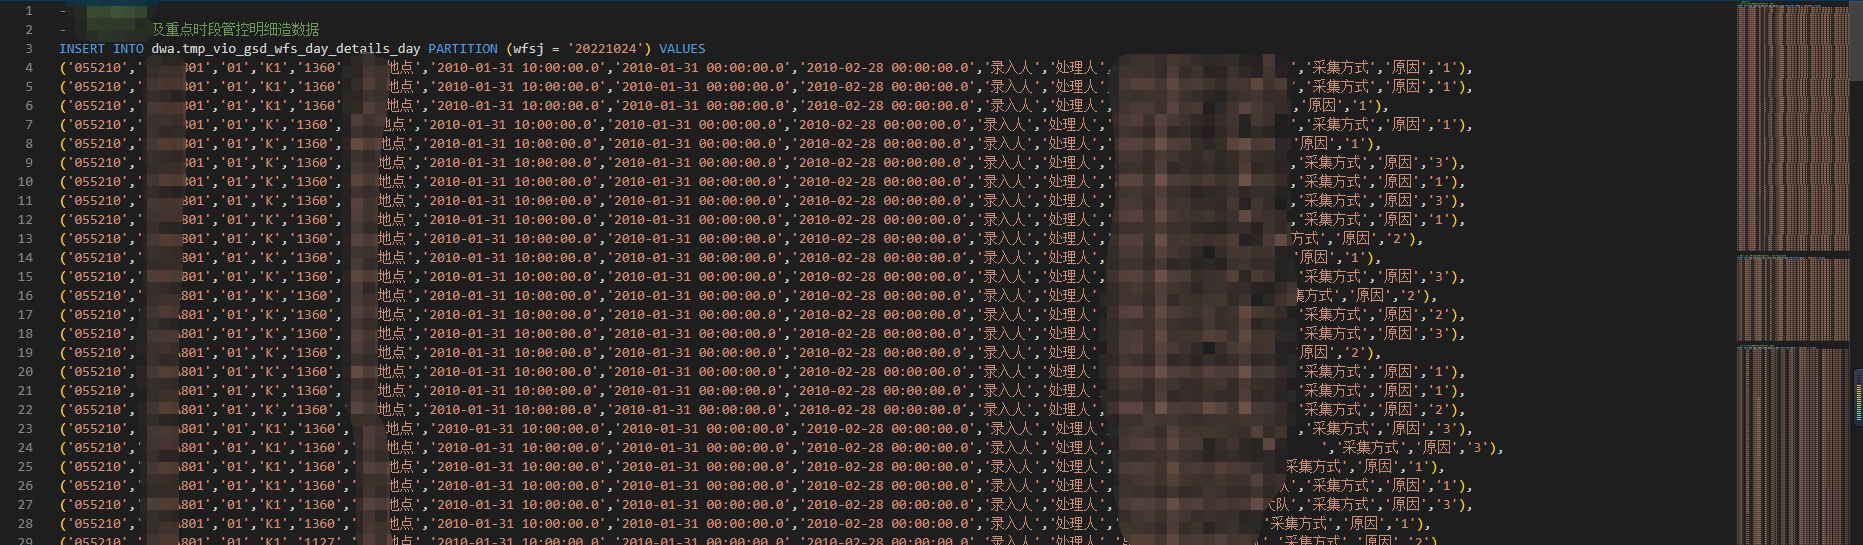Click '055210' on line 4
The image size is (1863, 545).
tap(97, 67)
